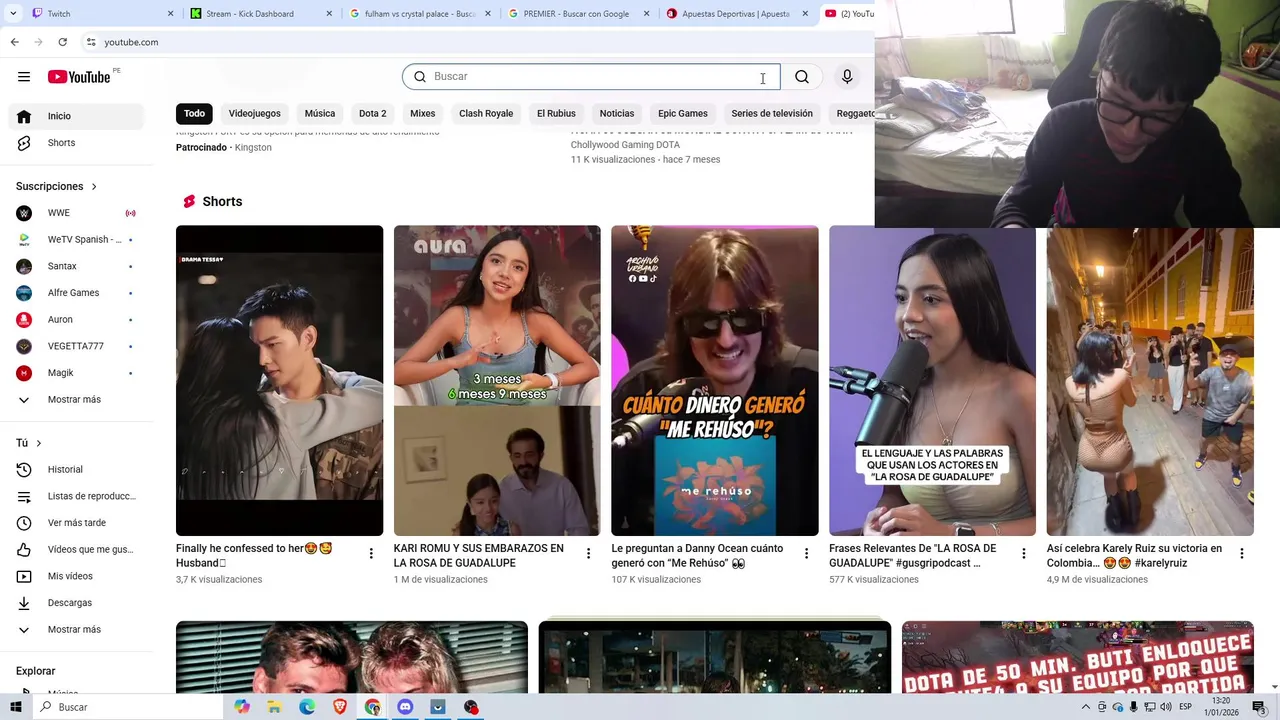Switch to Apuestas Deportivas tab
The width and height of the screenshot is (1280, 720).
pyautogui.click(x=736, y=14)
